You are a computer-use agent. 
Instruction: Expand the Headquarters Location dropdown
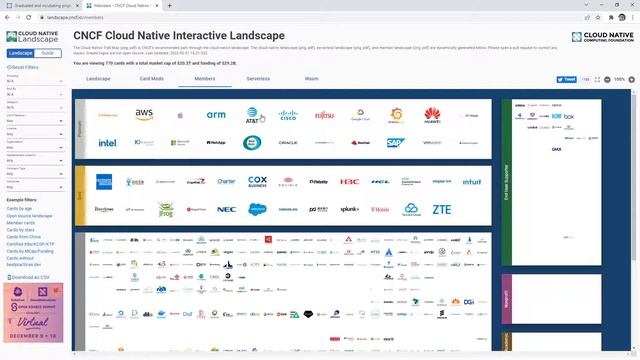tap(35, 160)
